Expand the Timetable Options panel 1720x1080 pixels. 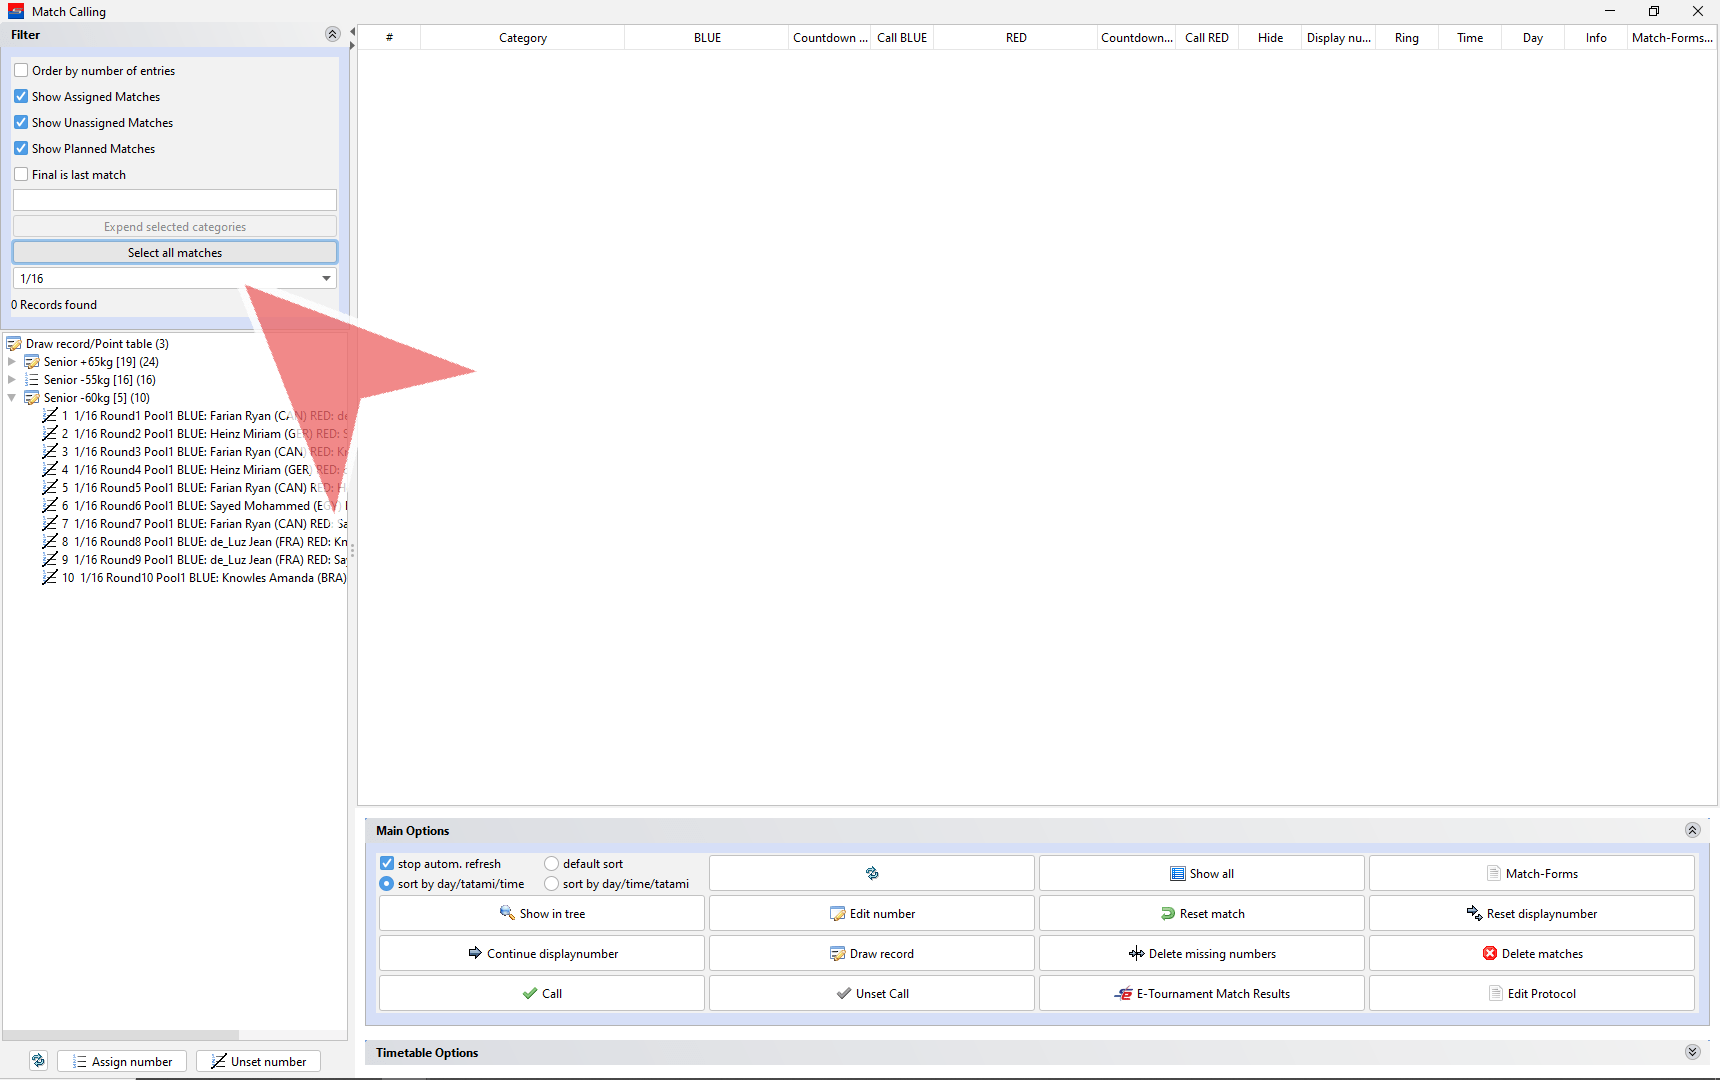[1692, 1052]
